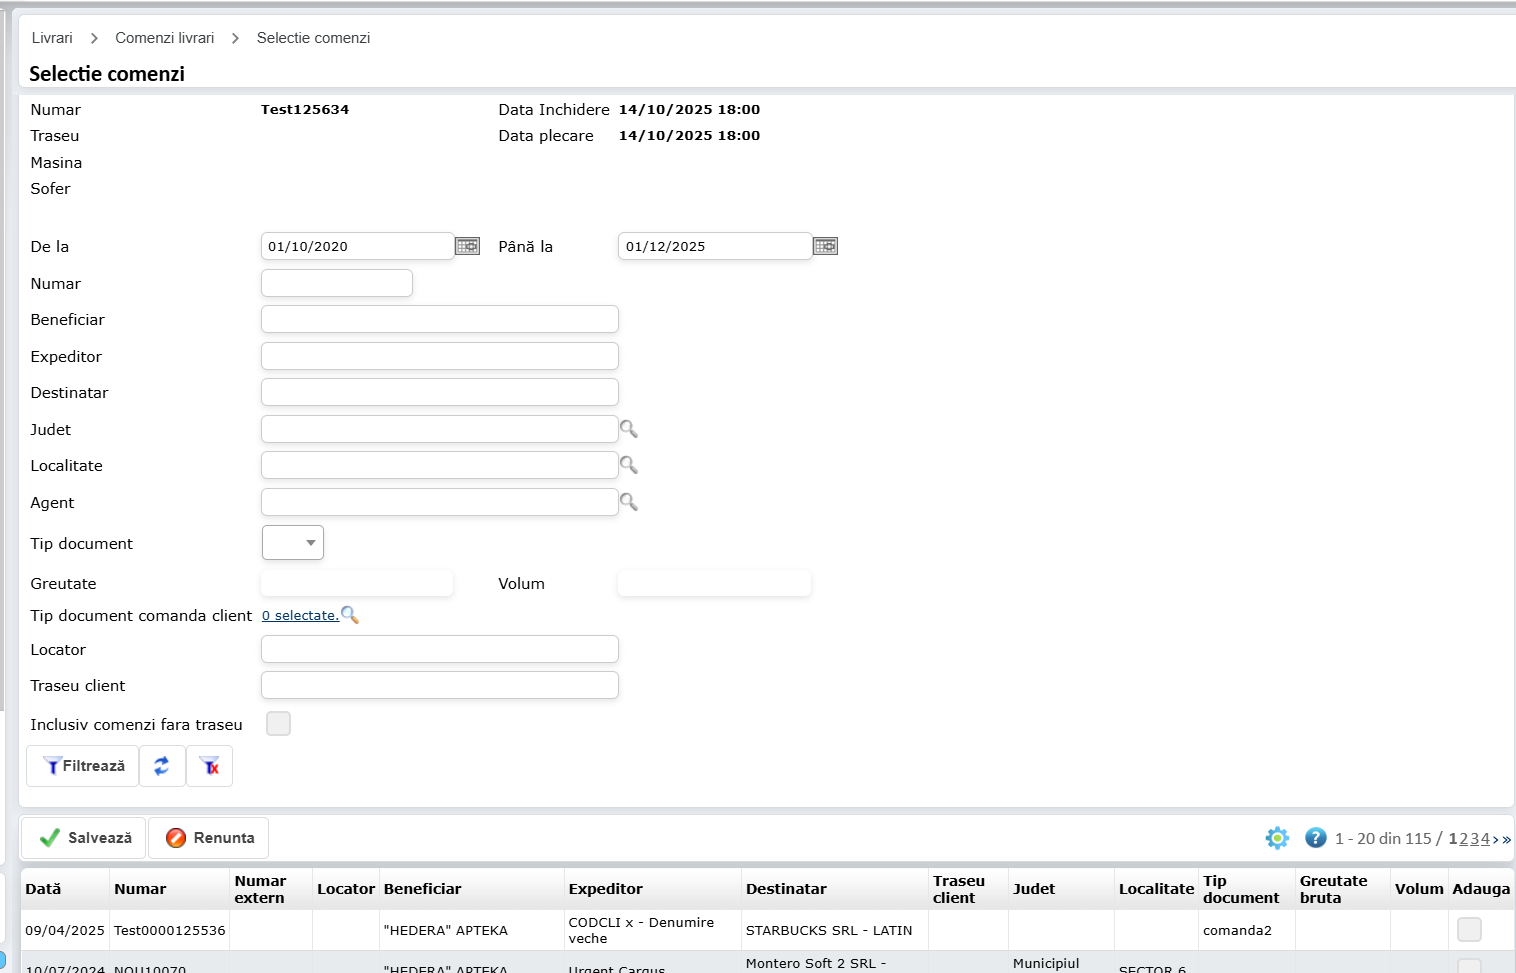Click the Salvează button

[x=85, y=838]
